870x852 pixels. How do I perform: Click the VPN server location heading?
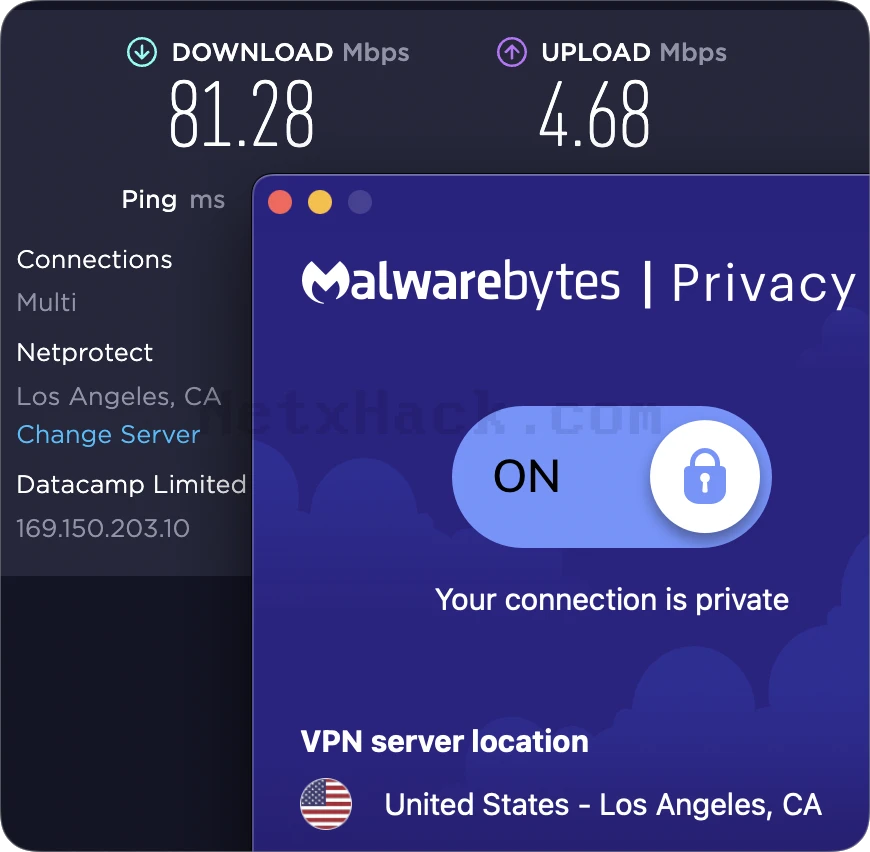pos(444,741)
